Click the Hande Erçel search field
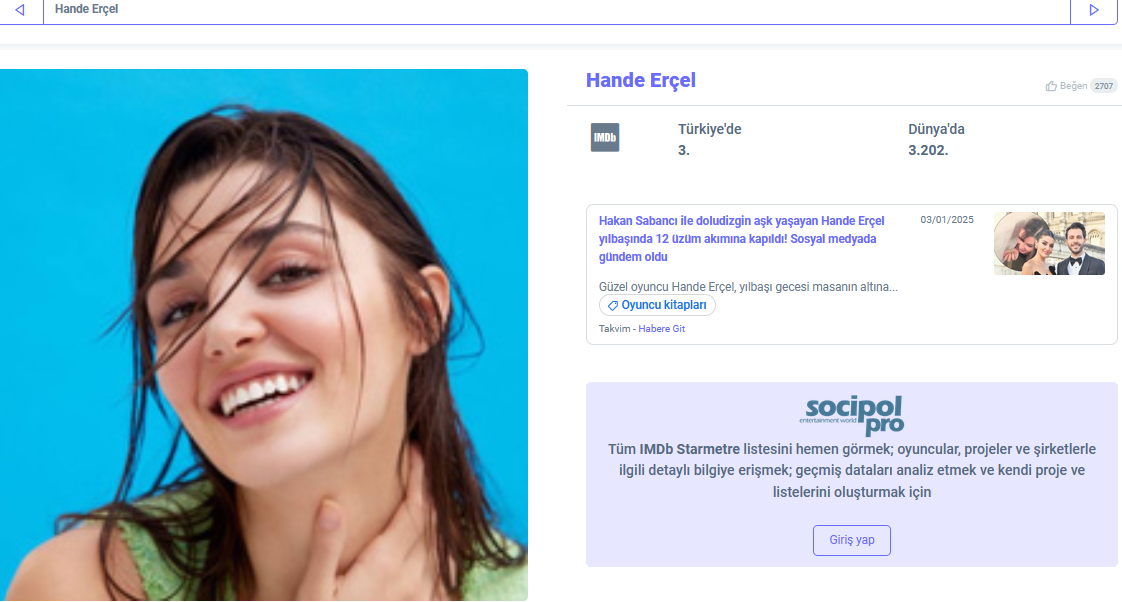Screen dimensions: 1122x602 coord(557,10)
